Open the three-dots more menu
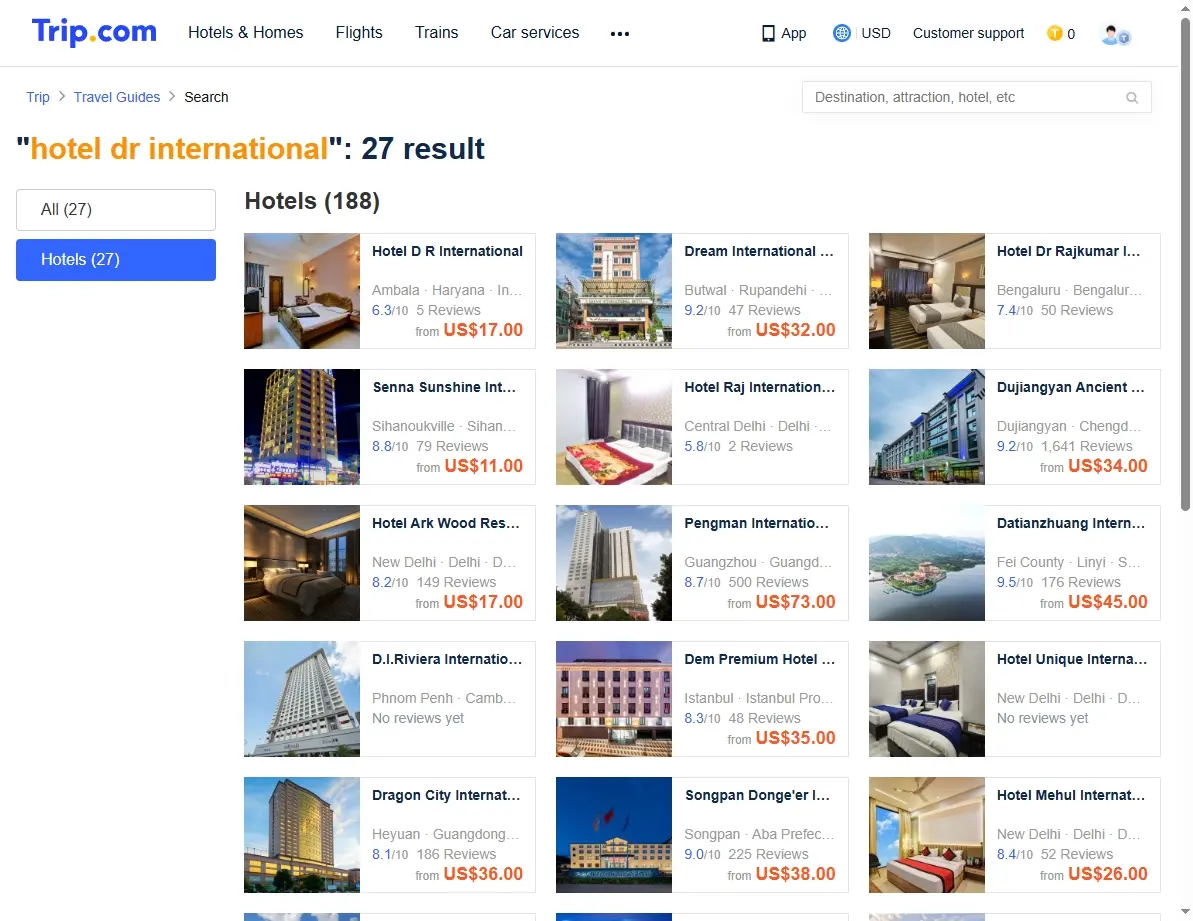The height and width of the screenshot is (921, 1193). tap(620, 33)
